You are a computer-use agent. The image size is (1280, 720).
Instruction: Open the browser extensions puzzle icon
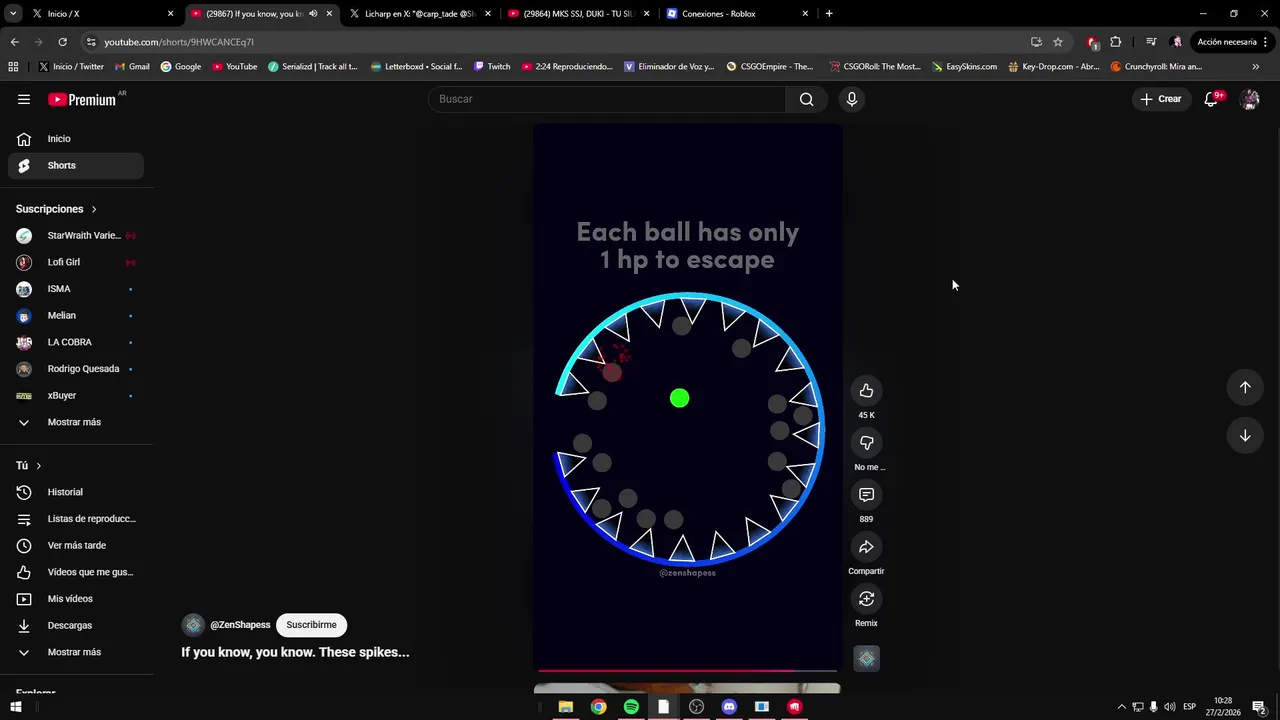[x=1116, y=42]
